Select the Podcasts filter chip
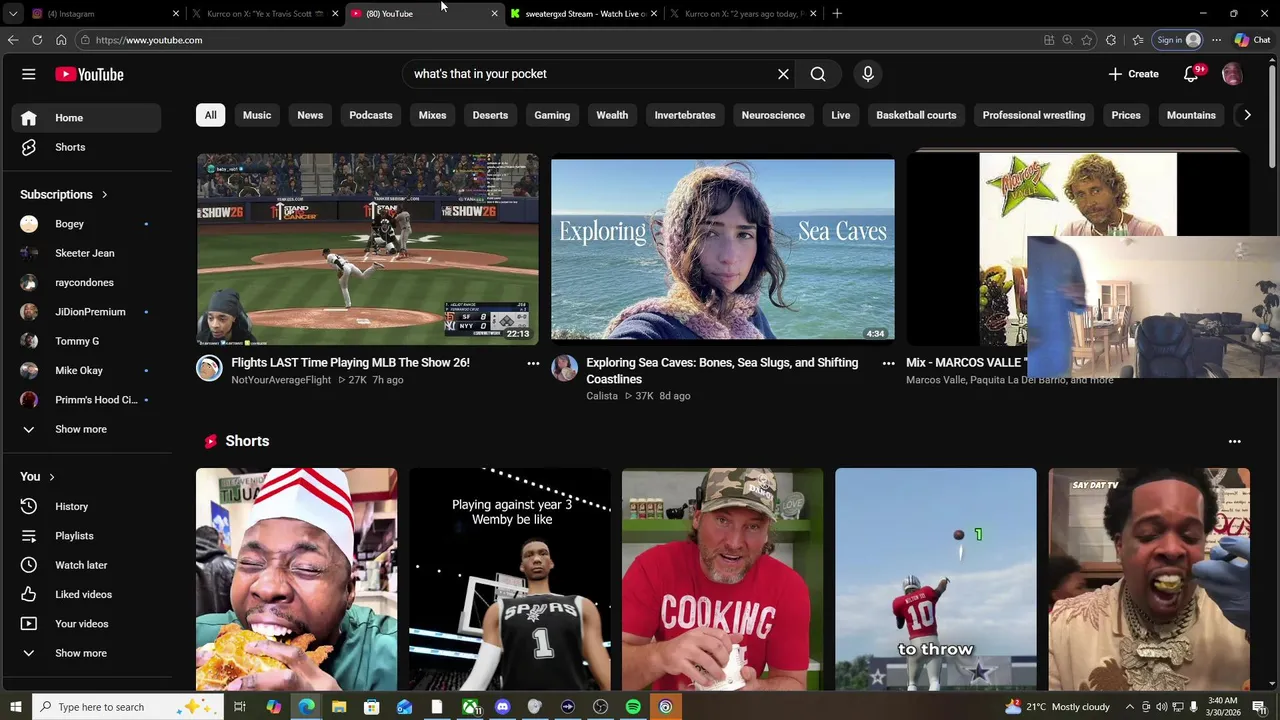The image size is (1280, 720). pyautogui.click(x=371, y=115)
